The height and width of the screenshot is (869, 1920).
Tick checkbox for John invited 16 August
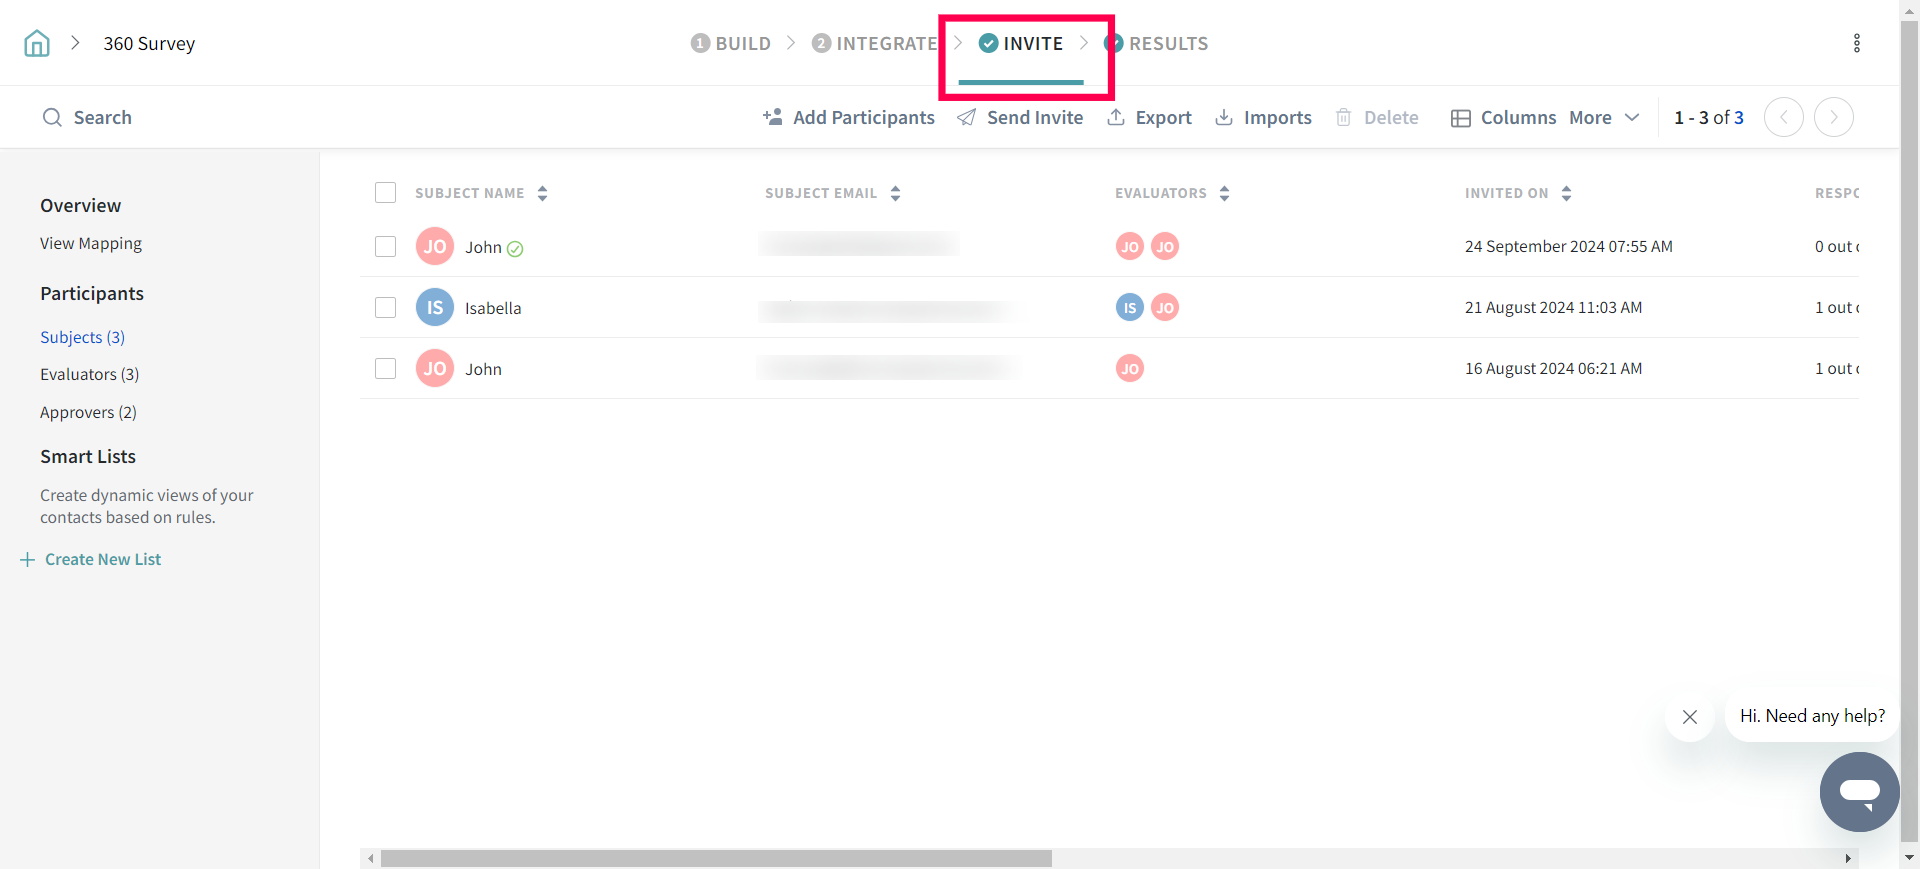(x=385, y=369)
